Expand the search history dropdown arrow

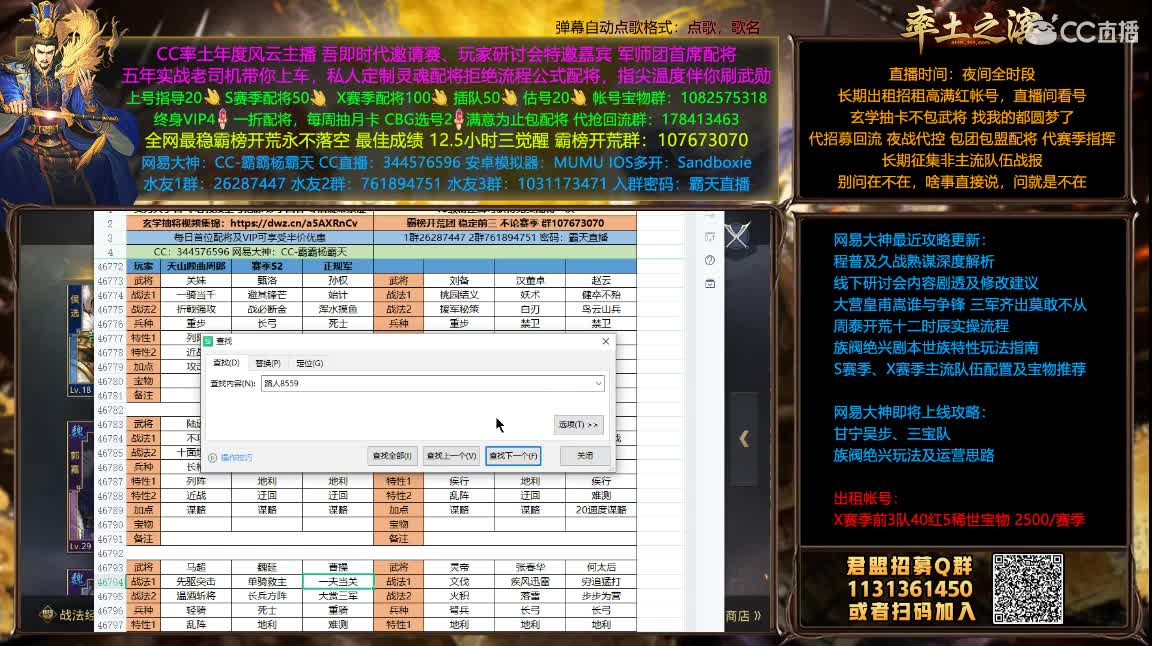click(598, 383)
